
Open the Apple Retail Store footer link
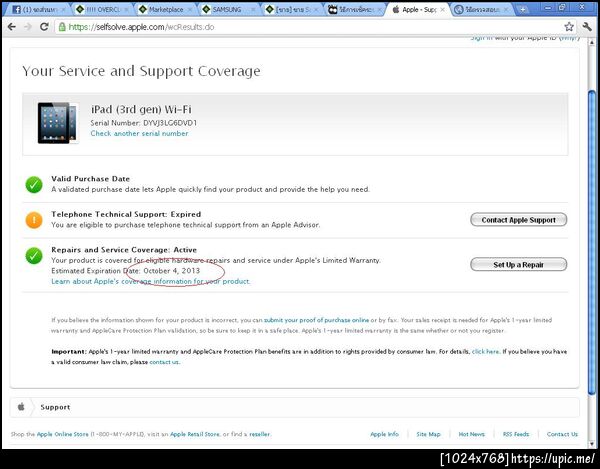coord(195,434)
